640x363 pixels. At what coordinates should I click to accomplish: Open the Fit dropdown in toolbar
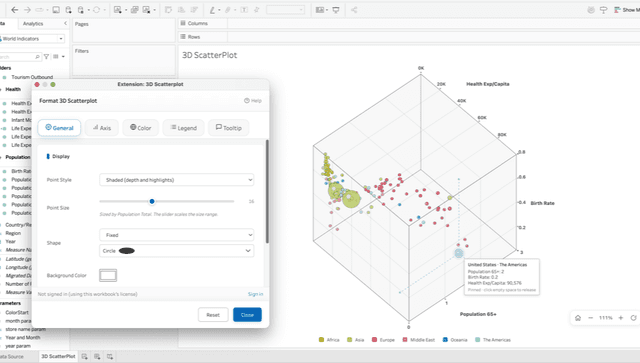pos(285,10)
